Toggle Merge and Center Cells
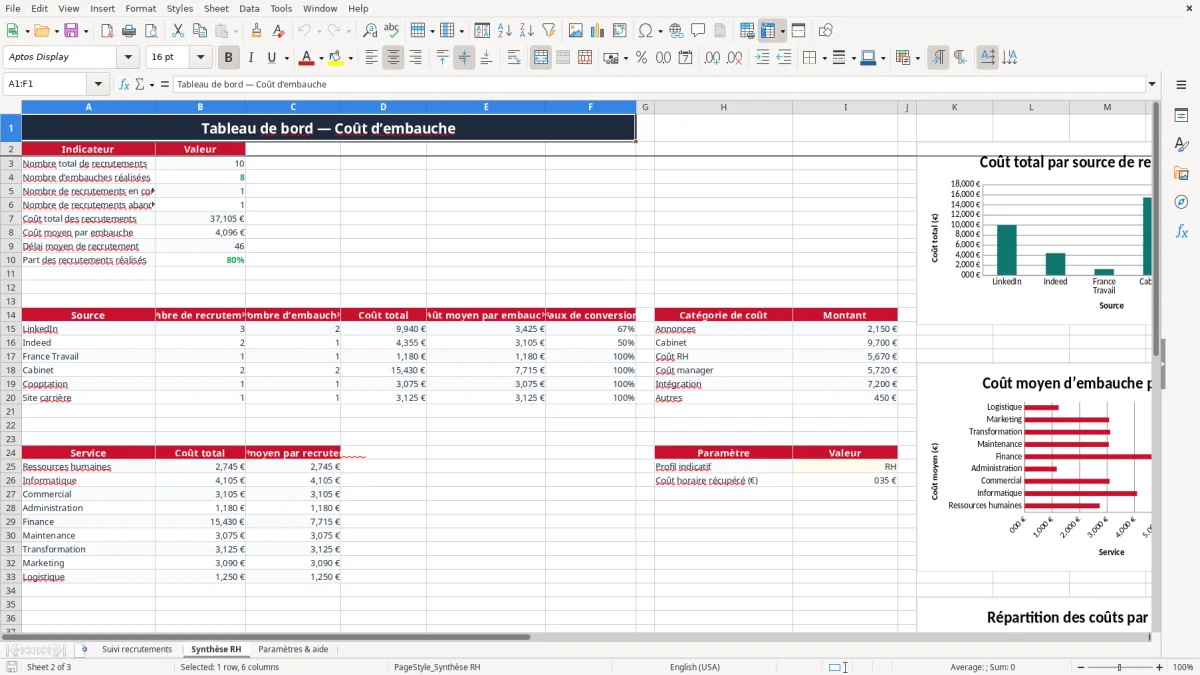The image size is (1200, 675). point(540,58)
